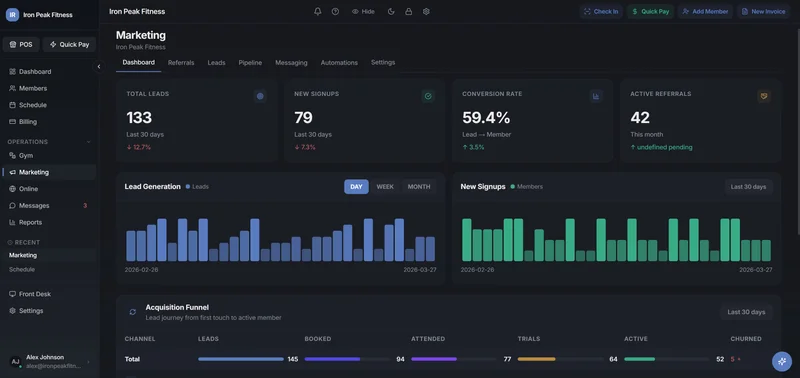Click the Iron Peak Fitness IR logo
800x378 pixels.
coord(12,15)
